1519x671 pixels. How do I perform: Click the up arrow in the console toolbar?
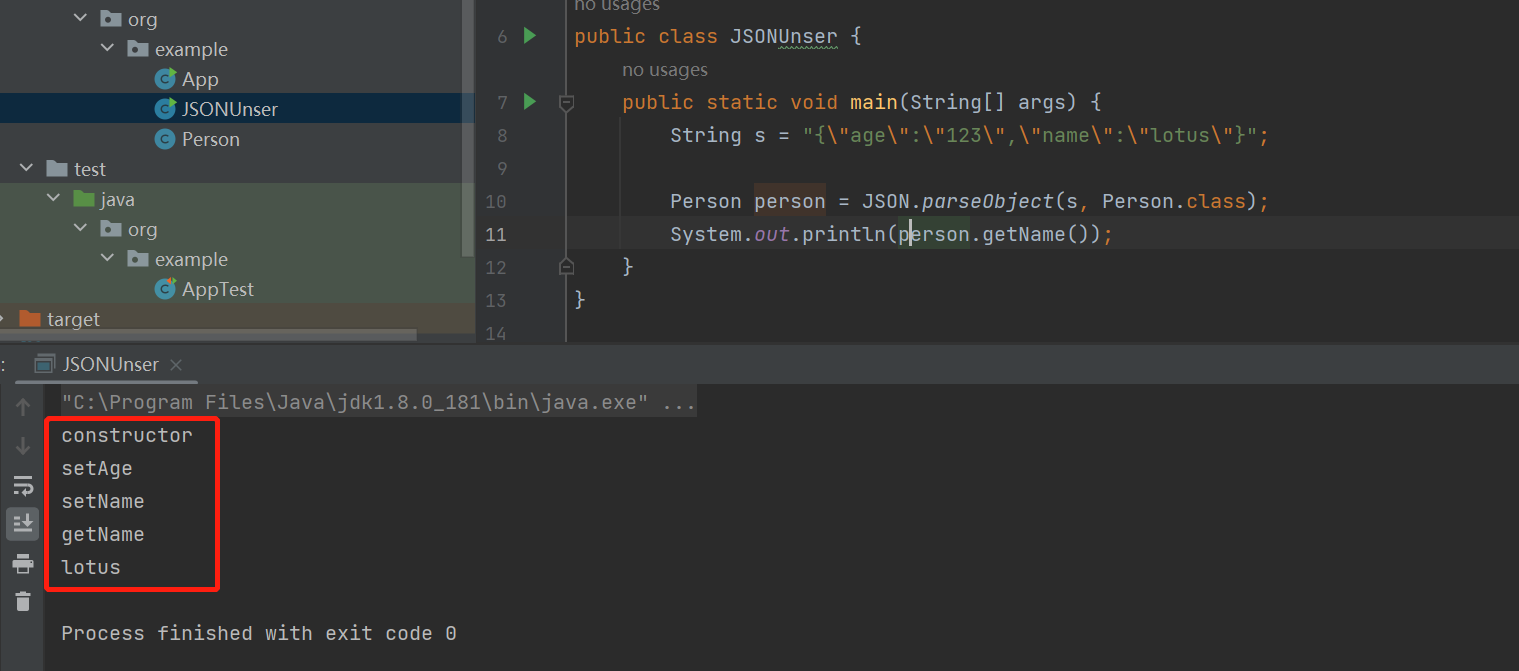pyautogui.click(x=23, y=407)
